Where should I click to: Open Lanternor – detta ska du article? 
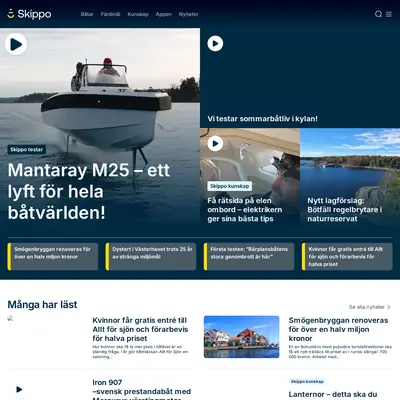[333, 395]
